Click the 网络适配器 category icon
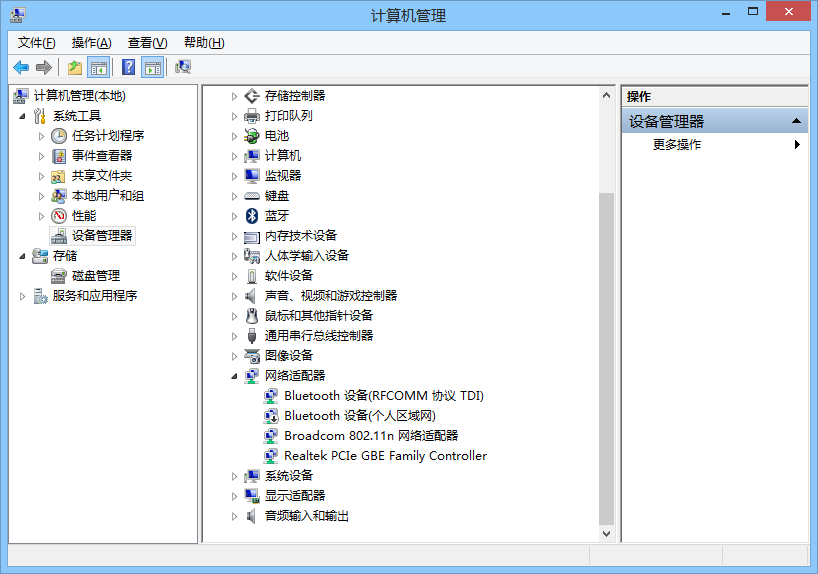Screen dimensions: 818x574 252,376
